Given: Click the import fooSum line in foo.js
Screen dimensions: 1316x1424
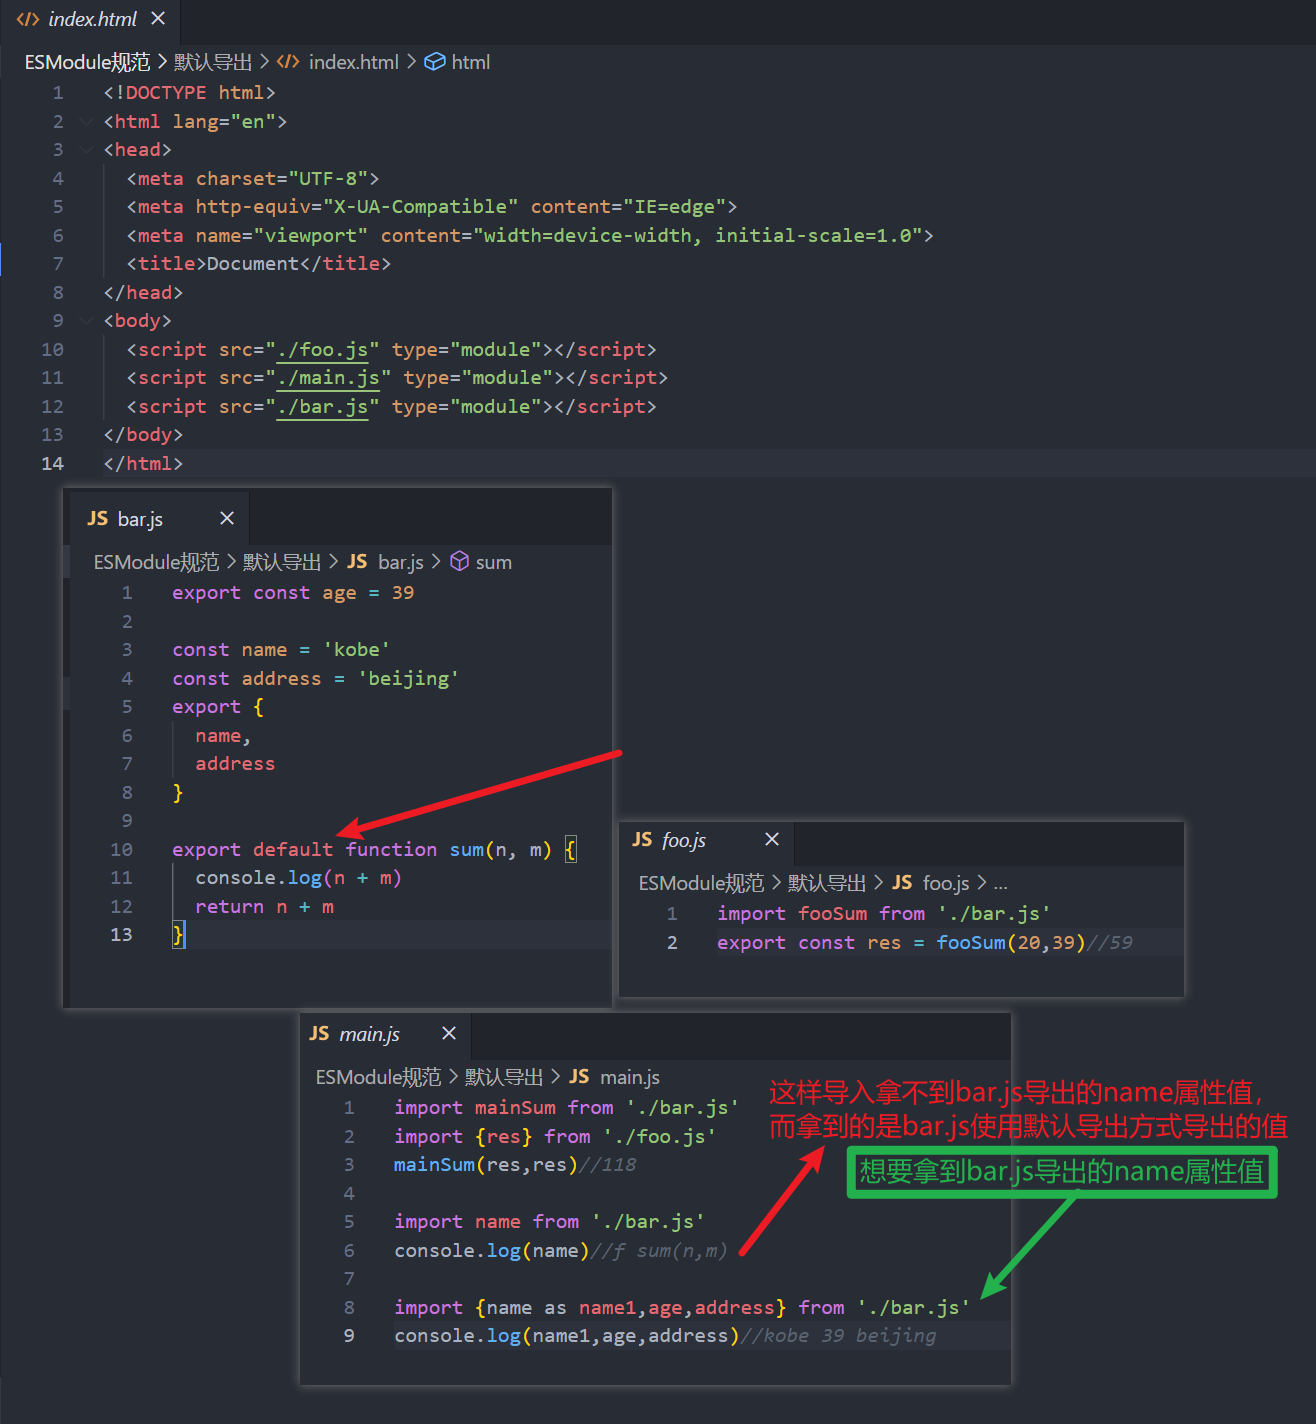Looking at the screenshot, I should point(884,914).
